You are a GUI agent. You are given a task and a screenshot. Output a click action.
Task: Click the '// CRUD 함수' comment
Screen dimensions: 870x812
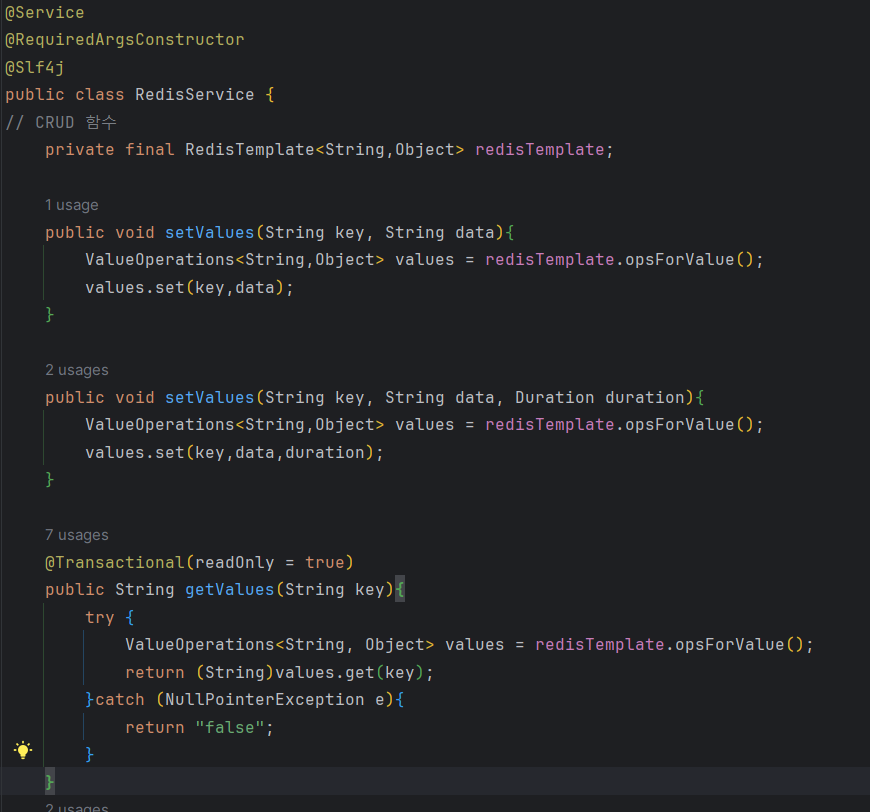[61, 122]
